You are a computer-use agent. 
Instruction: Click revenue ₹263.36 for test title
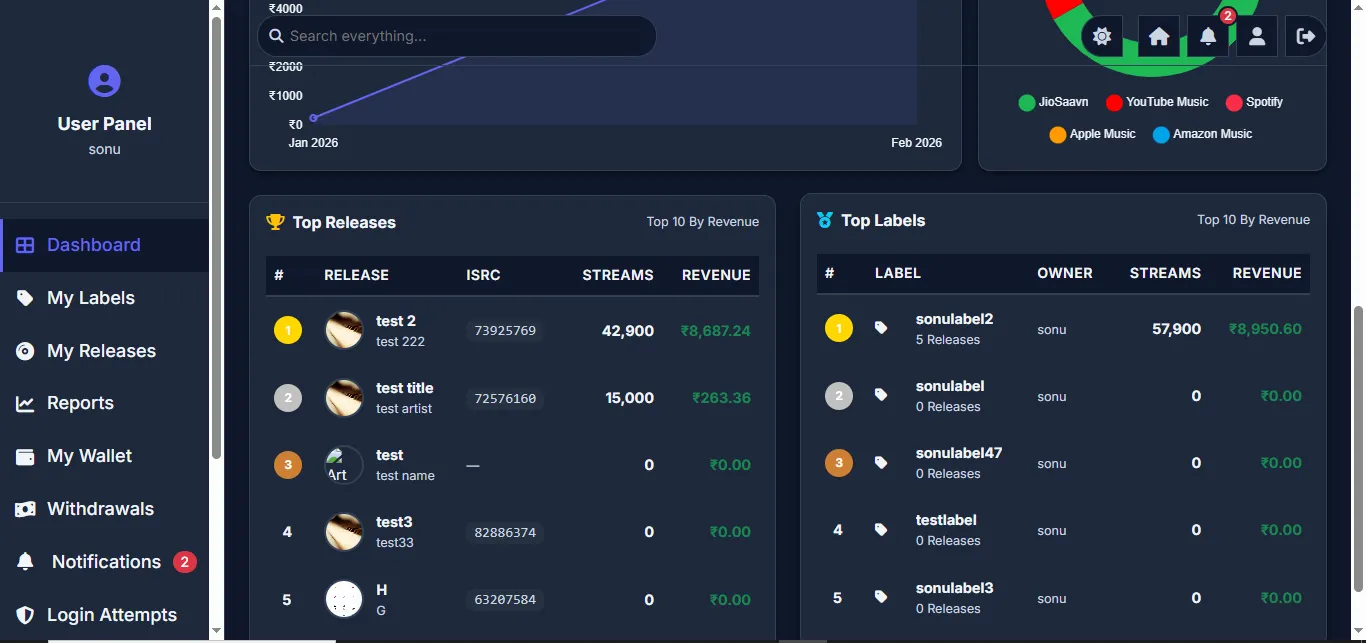(x=722, y=398)
